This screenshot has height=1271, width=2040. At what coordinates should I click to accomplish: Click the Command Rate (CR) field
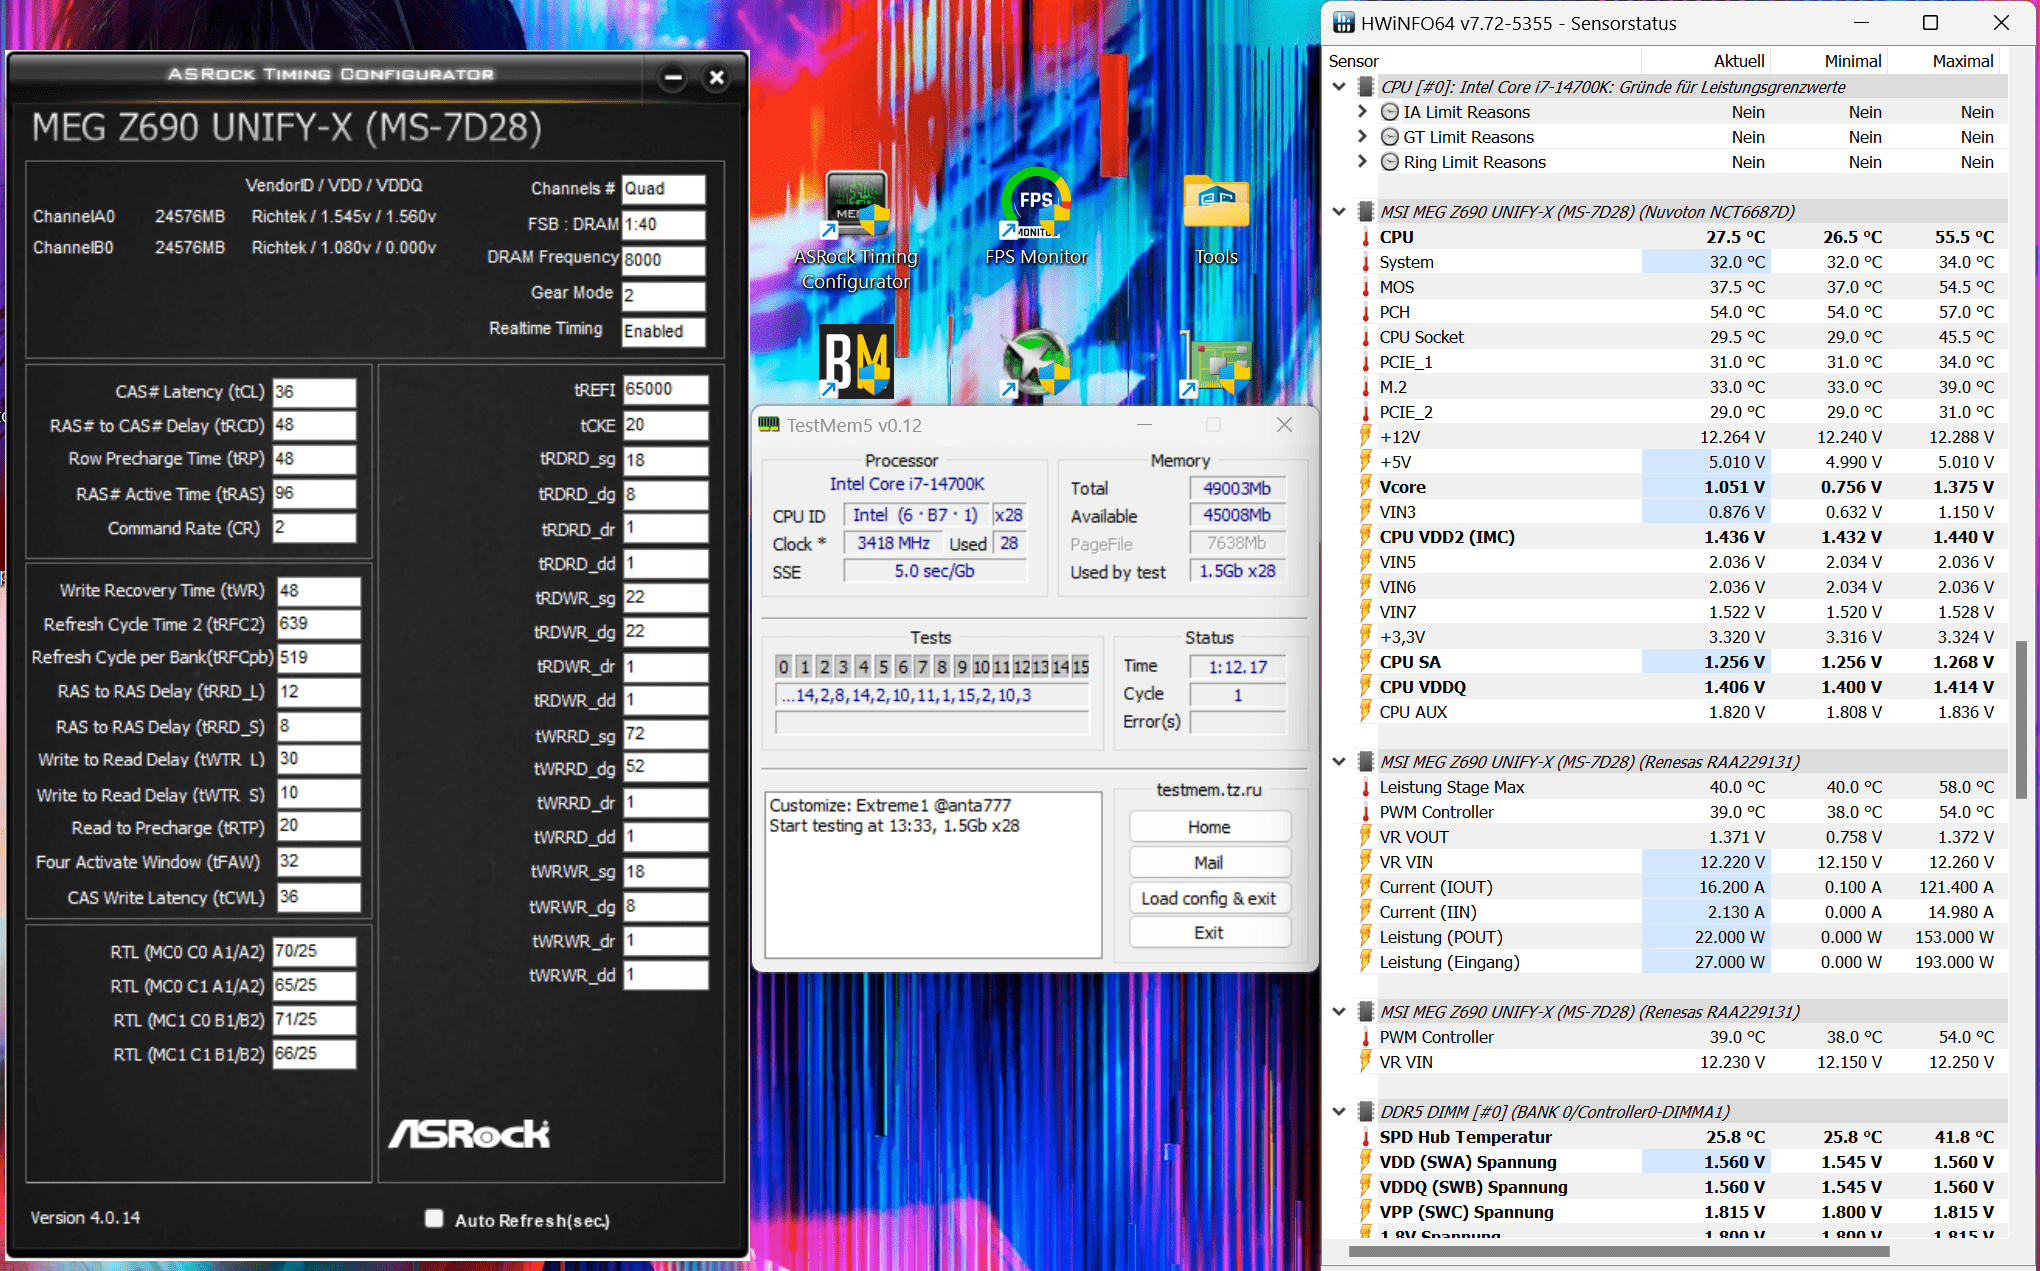pyautogui.click(x=314, y=527)
